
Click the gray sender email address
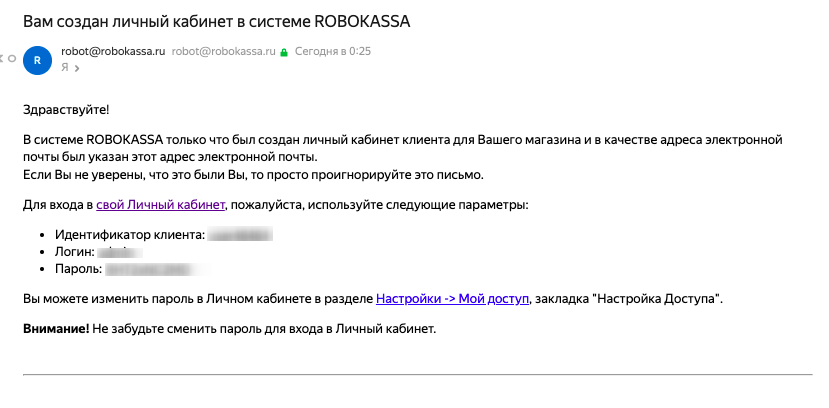pos(223,51)
